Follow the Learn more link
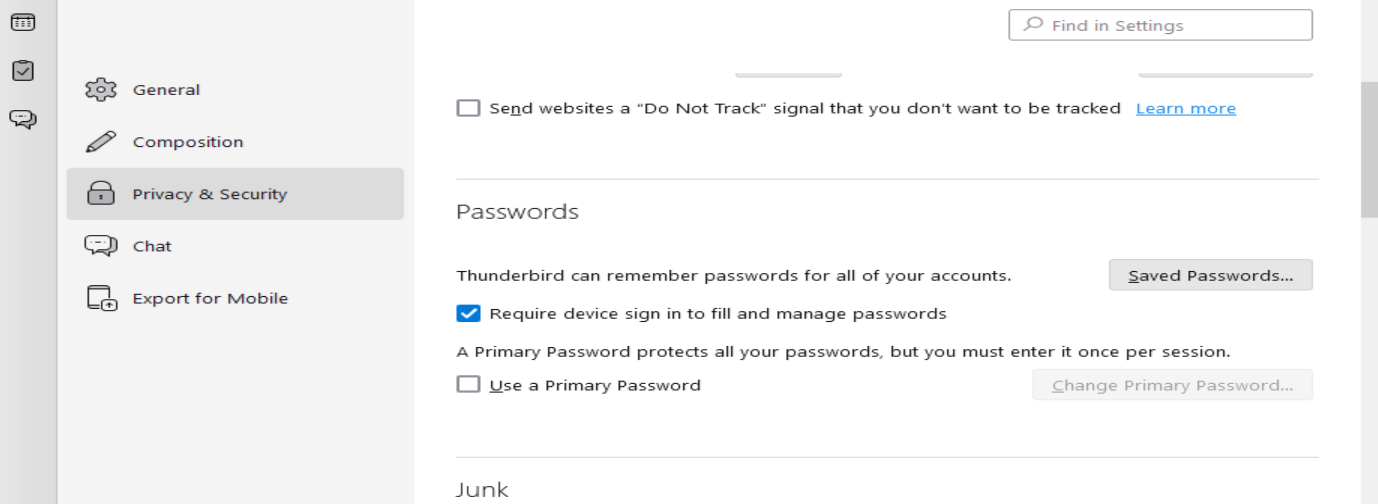 [x=1185, y=108]
